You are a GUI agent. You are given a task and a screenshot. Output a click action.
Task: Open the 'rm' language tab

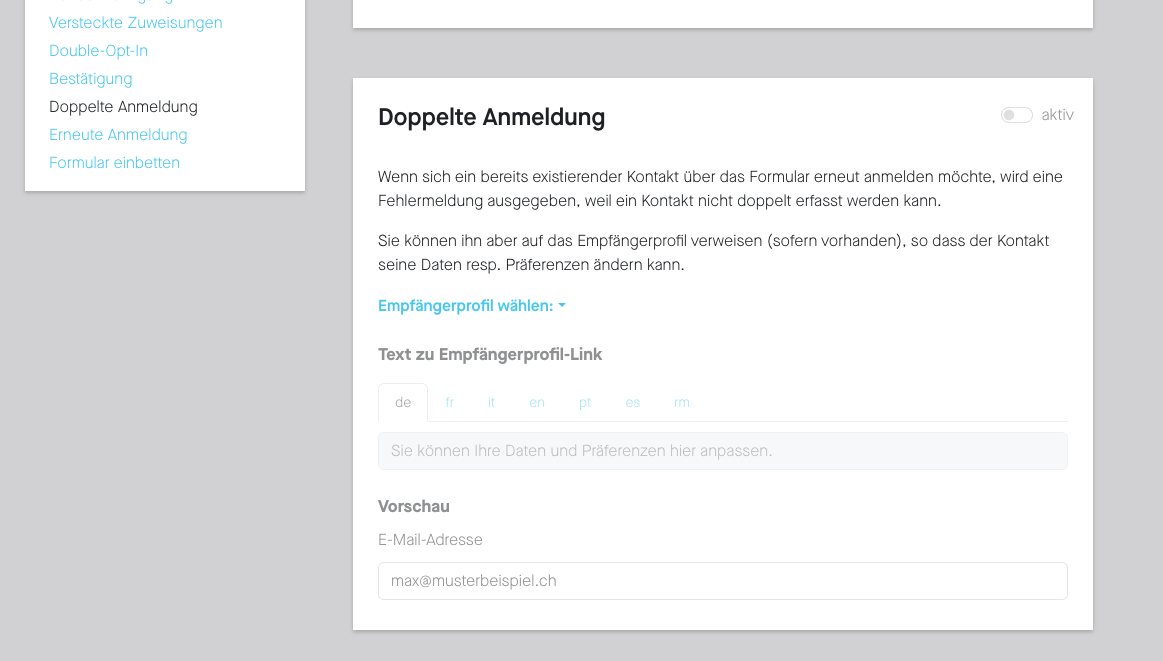pyautogui.click(x=681, y=402)
